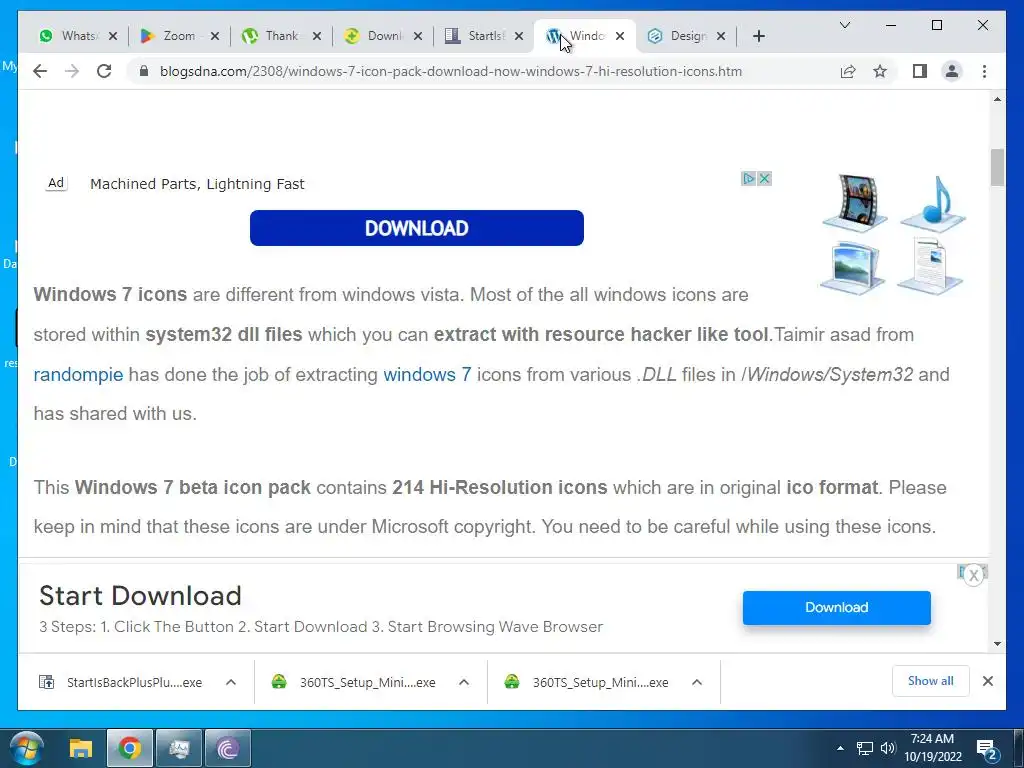The width and height of the screenshot is (1024, 768).
Task: Reload the current page
Action: coord(104,71)
